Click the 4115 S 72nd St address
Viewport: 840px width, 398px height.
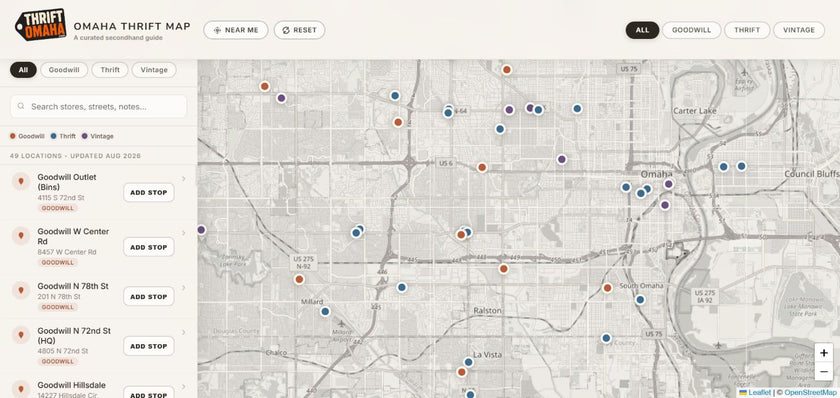(x=61, y=198)
